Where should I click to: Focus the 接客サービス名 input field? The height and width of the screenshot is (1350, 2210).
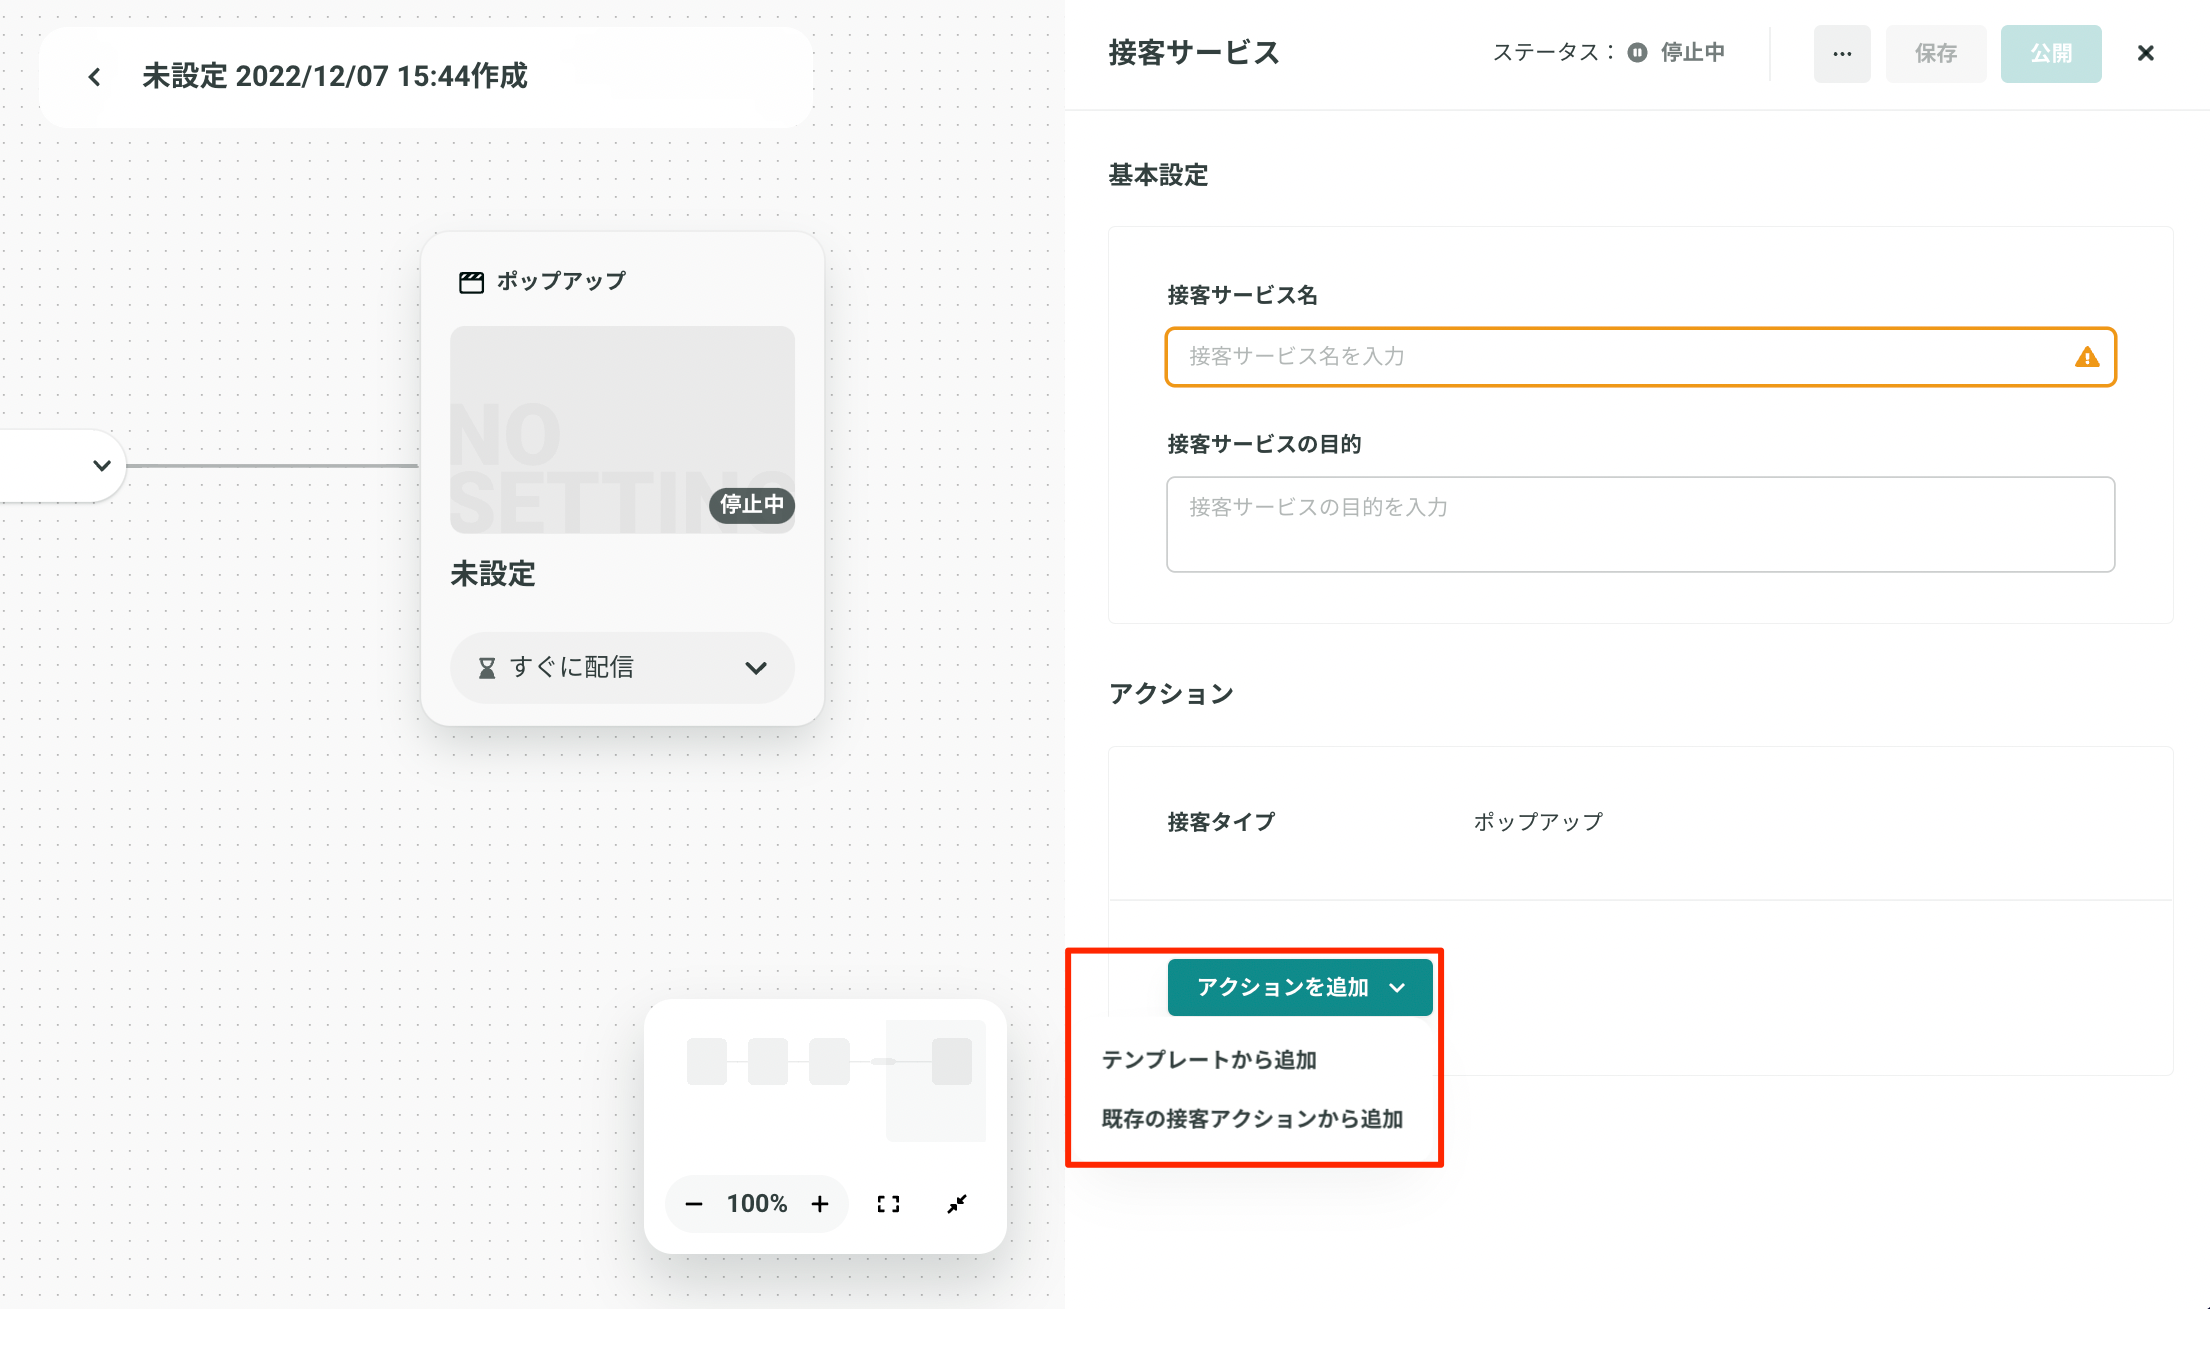(1640, 357)
